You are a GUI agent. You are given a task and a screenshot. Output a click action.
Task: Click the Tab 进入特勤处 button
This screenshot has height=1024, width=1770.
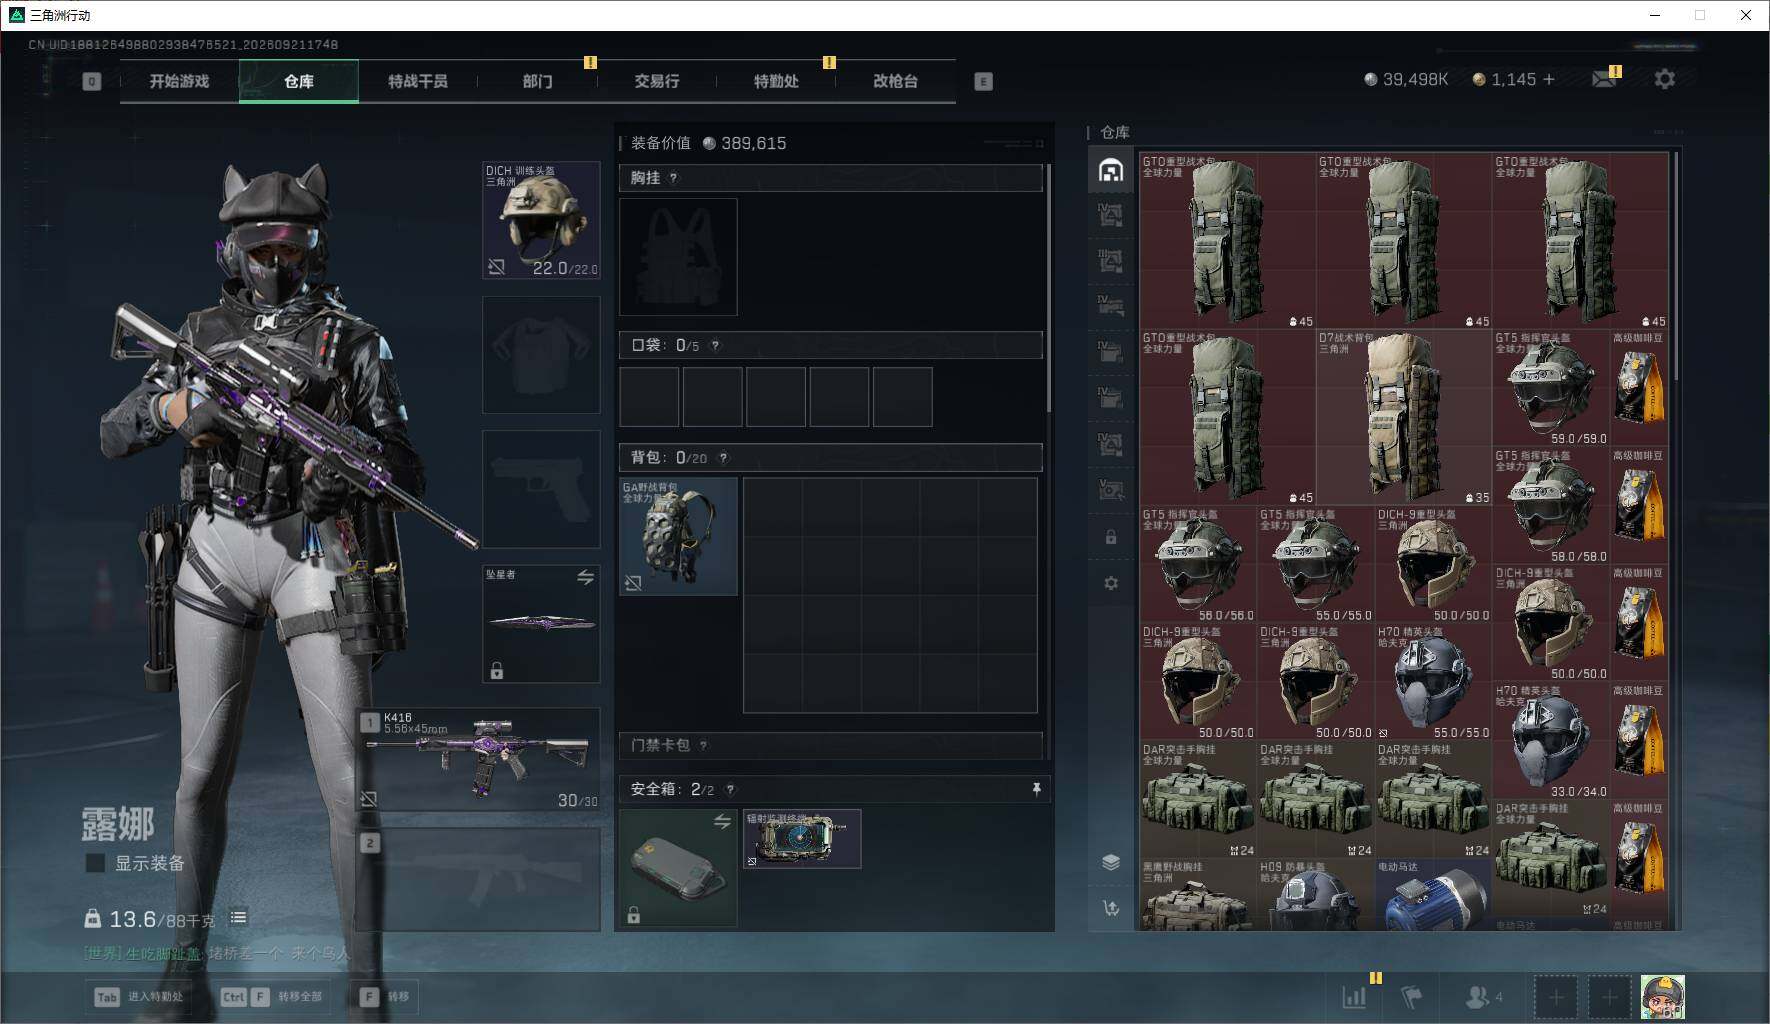pyautogui.click(x=140, y=997)
